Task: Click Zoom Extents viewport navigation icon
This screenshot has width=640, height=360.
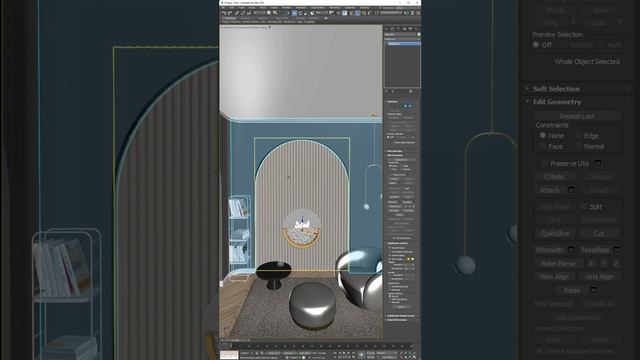Action: pyautogui.click(x=411, y=353)
